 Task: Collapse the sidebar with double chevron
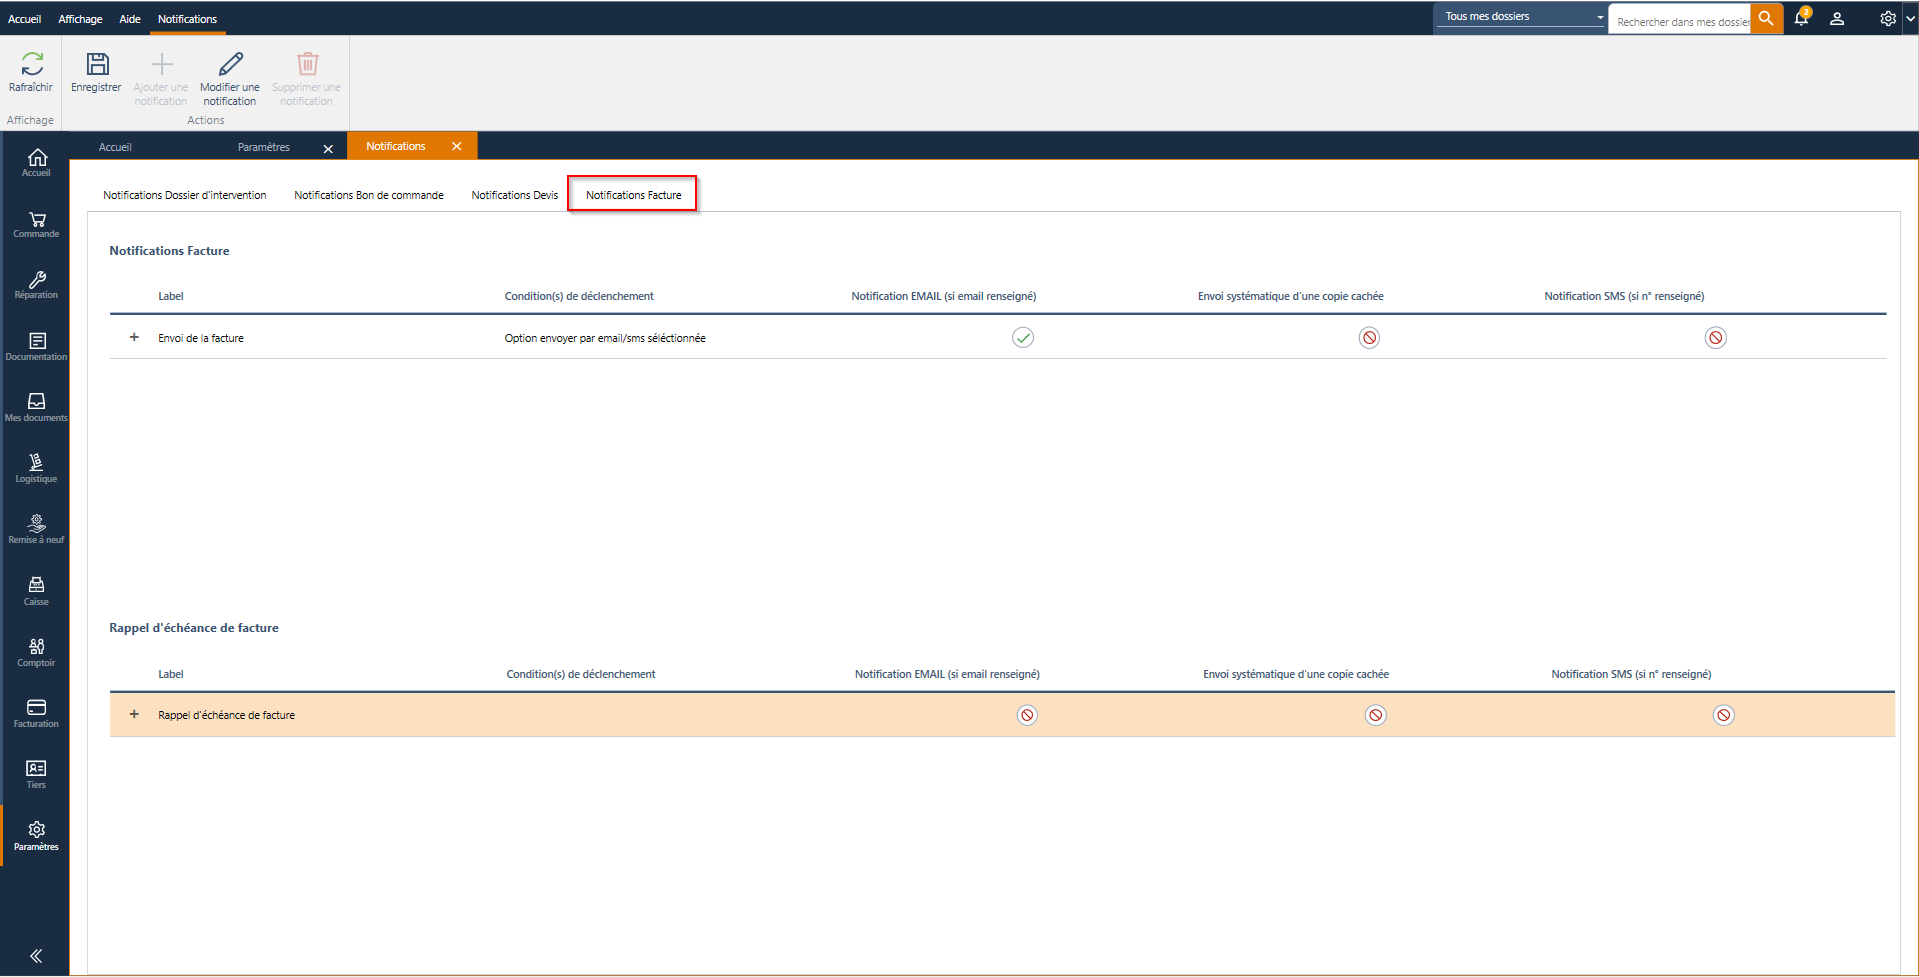tap(36, 956)
